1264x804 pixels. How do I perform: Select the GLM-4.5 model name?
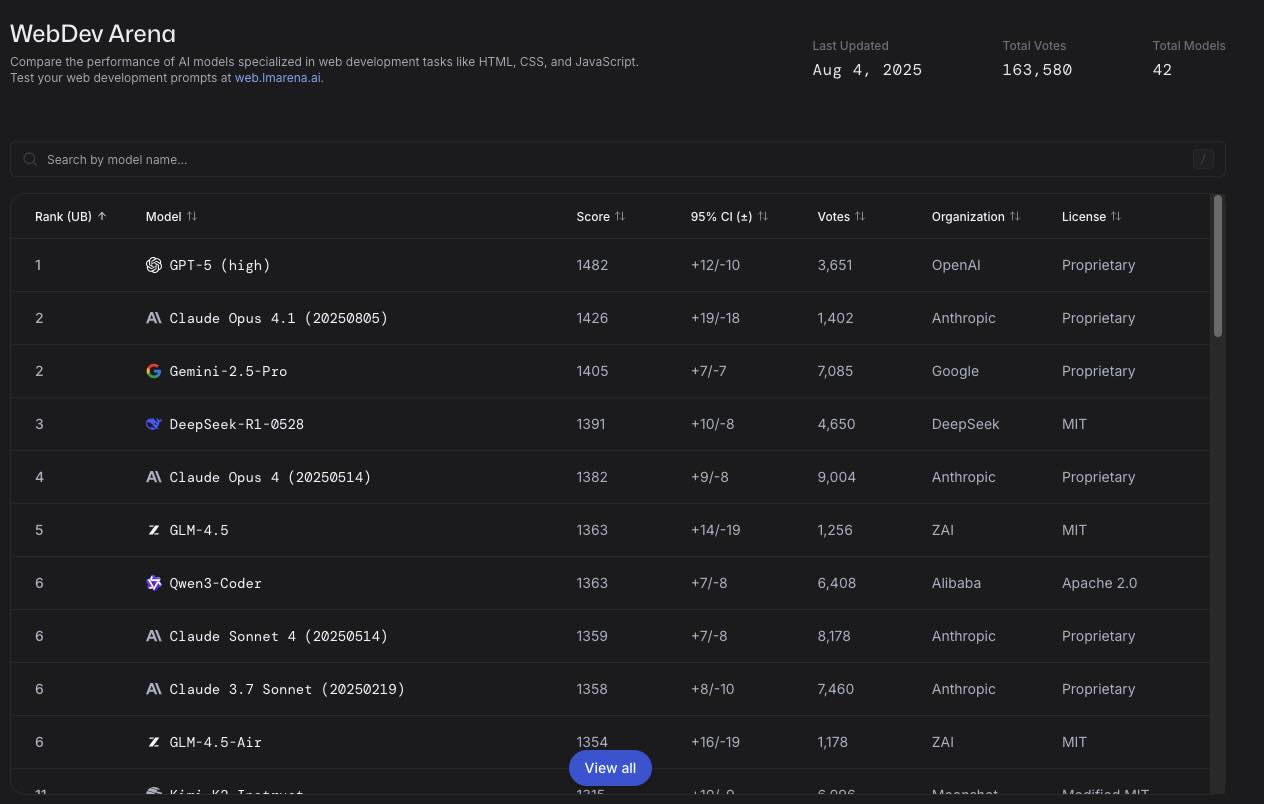199,530
